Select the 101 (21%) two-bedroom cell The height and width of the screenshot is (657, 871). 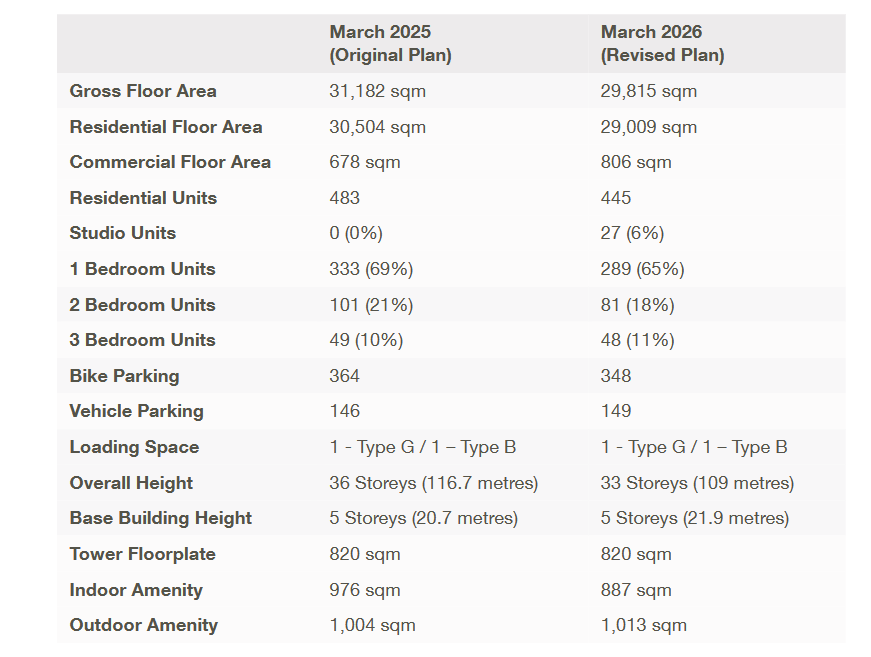click(371, 305)
